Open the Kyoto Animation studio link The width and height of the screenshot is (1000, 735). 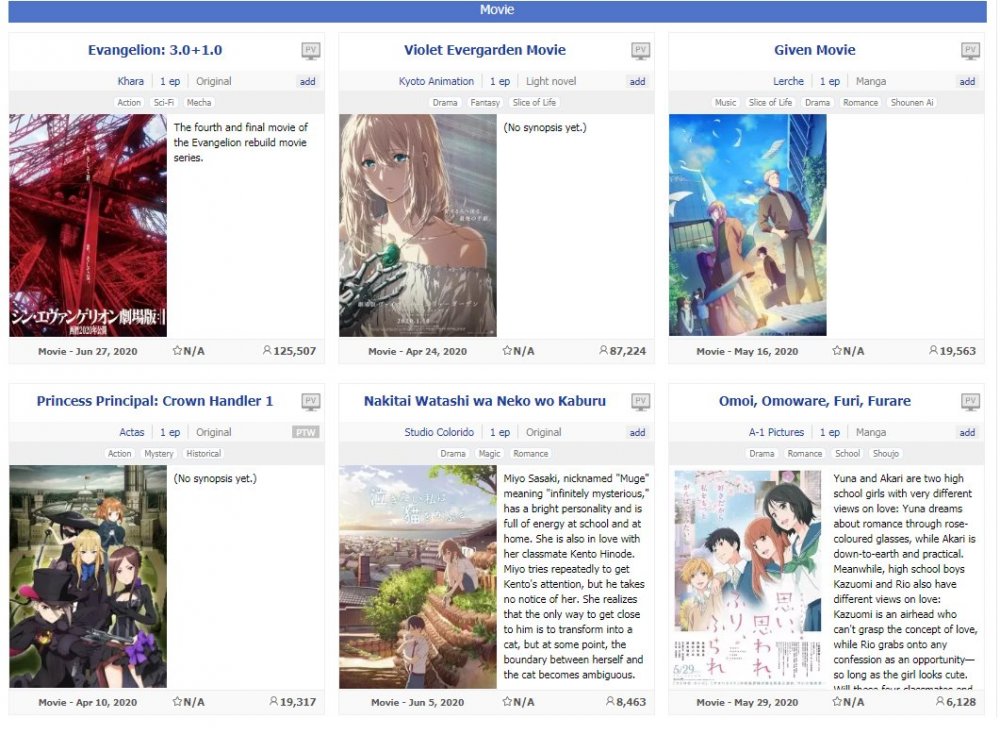tap(436, 81)
